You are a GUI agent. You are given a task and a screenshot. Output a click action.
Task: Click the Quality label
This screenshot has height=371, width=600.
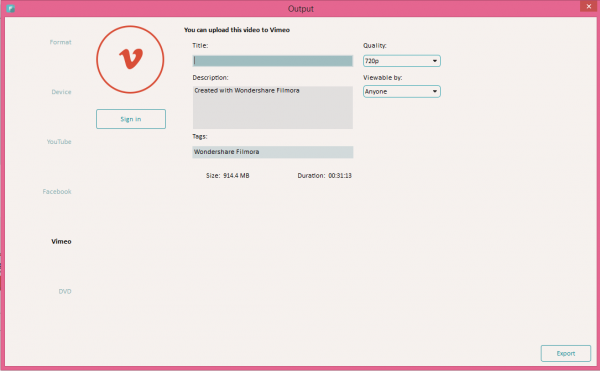pyautogui.click(x=375, y=46)
